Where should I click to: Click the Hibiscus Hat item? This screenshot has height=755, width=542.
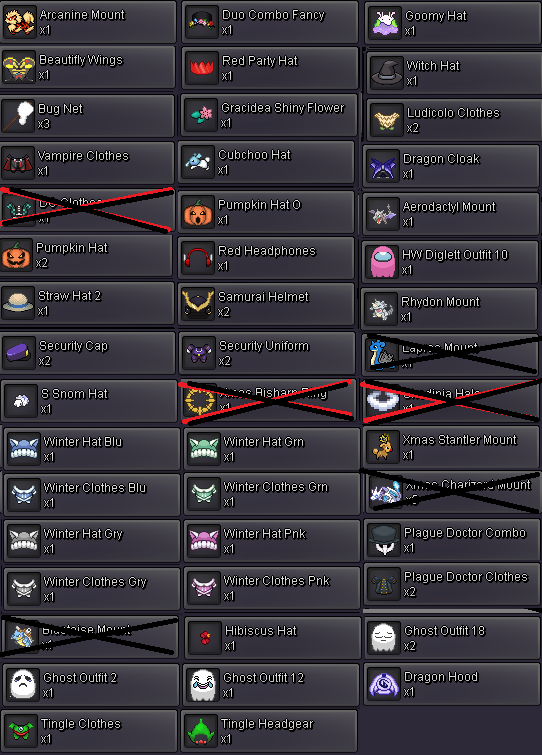pos(272,638)
